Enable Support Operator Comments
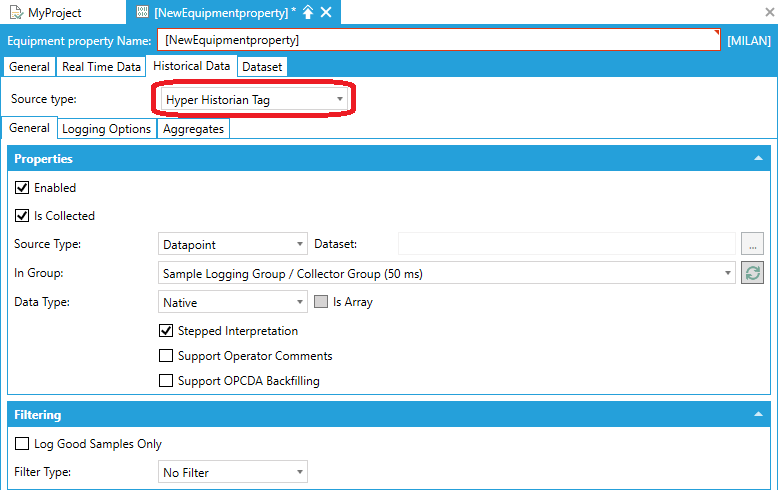 click(x=166, y=356)
